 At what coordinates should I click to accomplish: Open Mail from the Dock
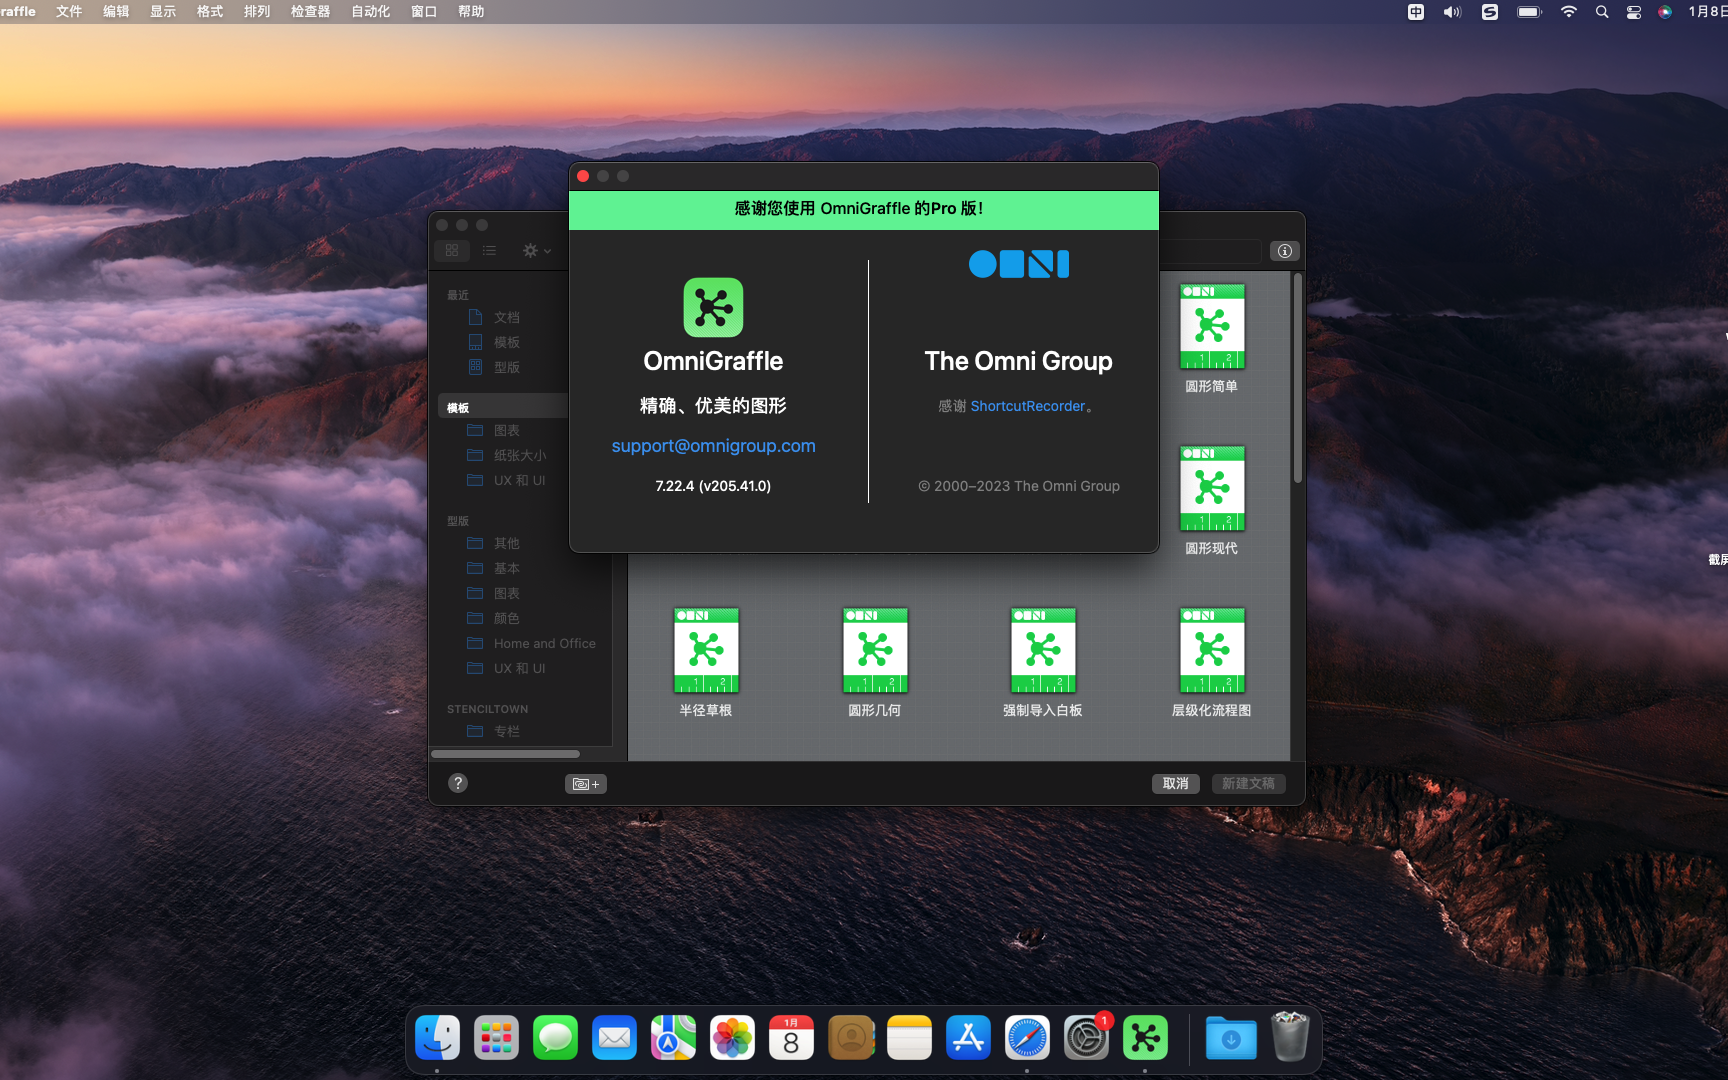pyautogui.click(x=614, y=1038)
